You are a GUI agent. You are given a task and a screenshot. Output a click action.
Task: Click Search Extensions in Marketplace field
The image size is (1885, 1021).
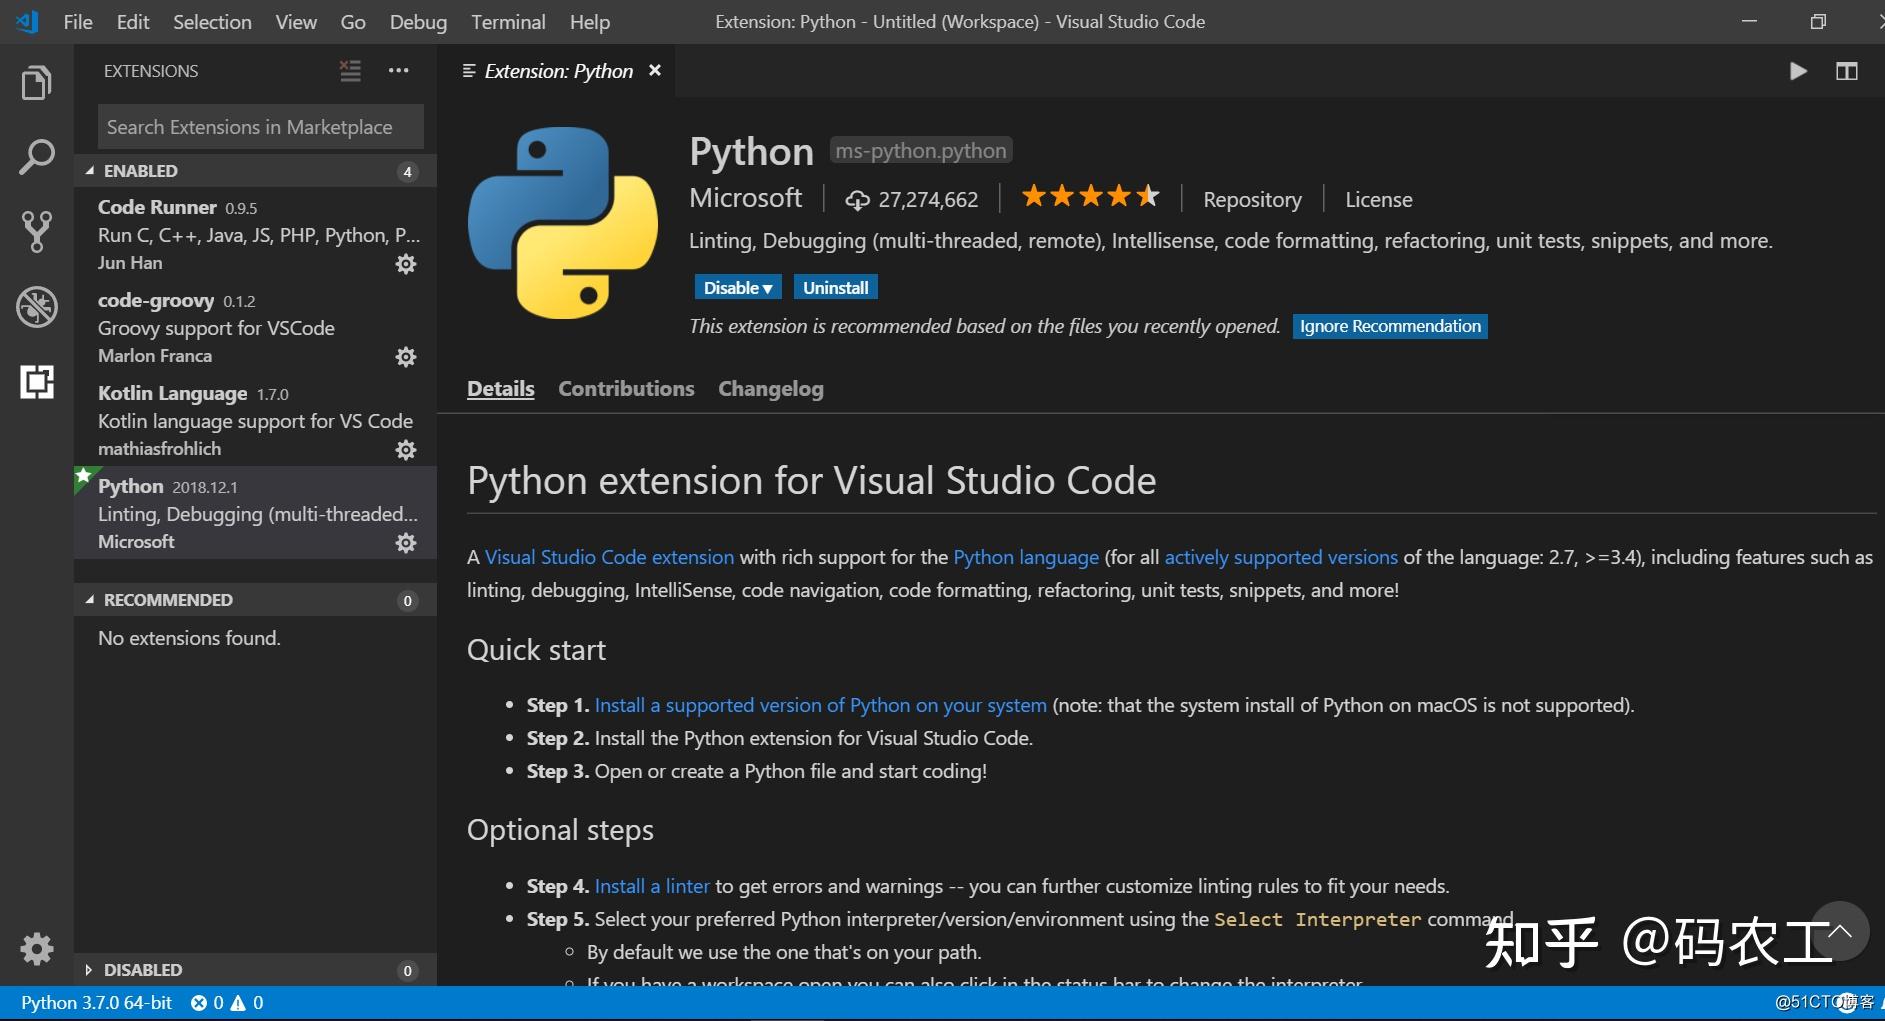[260, 127]
